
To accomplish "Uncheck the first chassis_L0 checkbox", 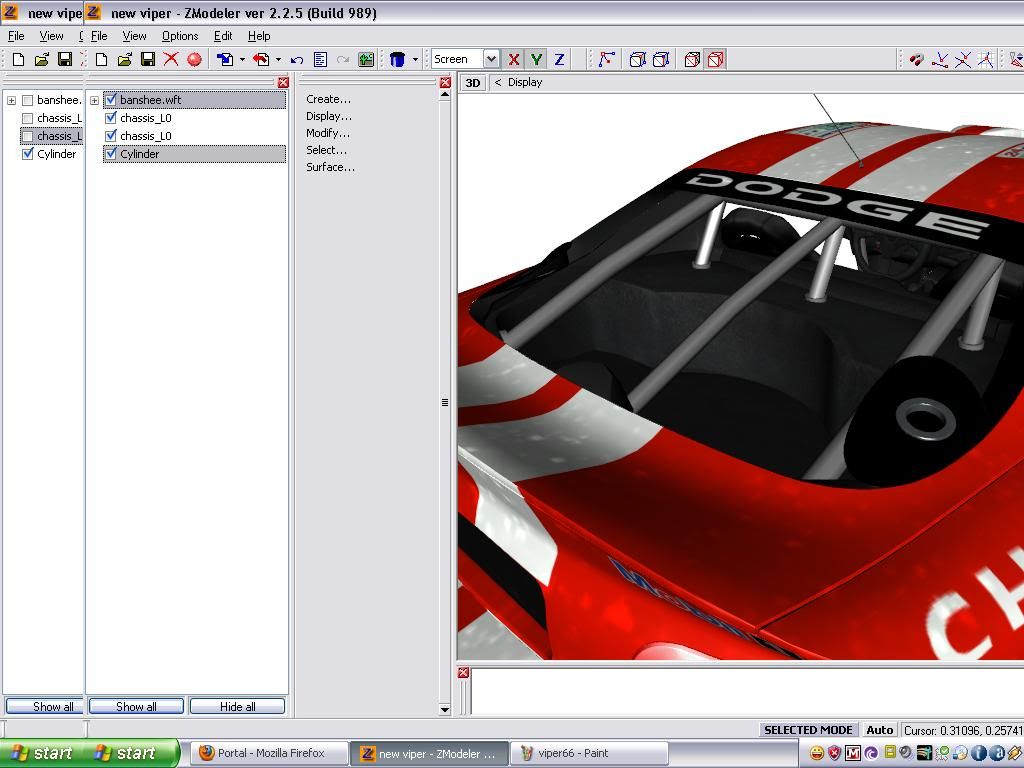I will pos(111,118).
